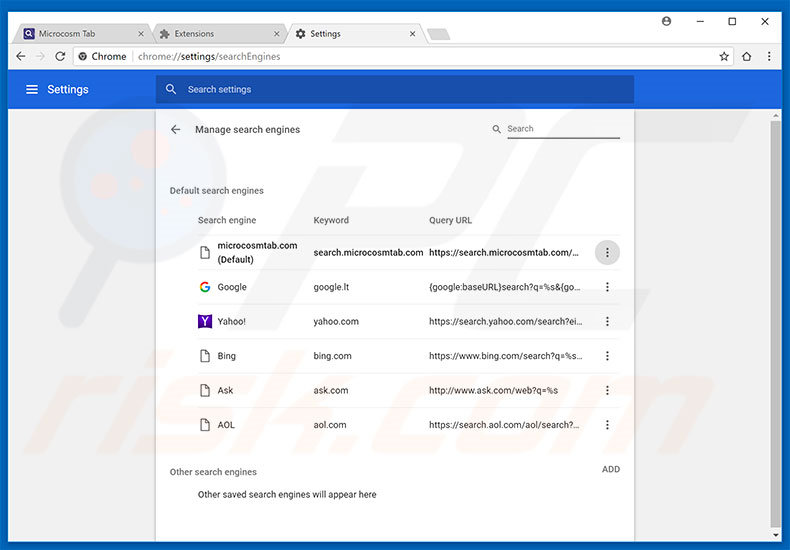
Task: Click the Yahoo! purple logo icon
Action: pos(205,321)
